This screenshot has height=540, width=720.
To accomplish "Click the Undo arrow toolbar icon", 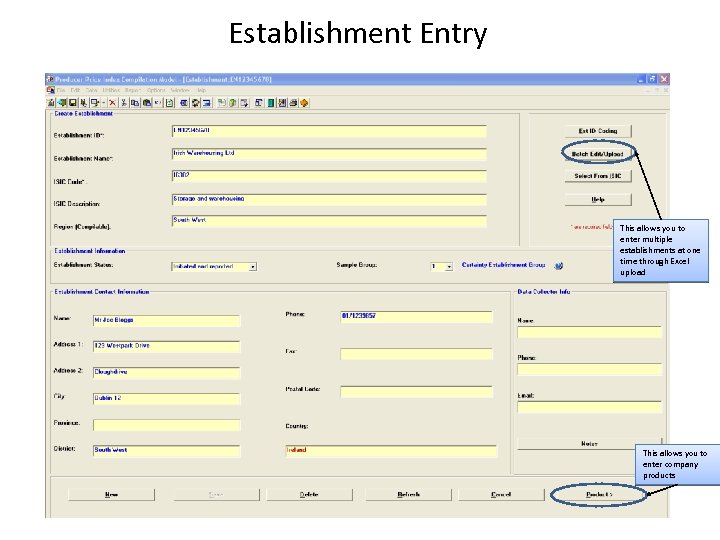I will 158,103.
